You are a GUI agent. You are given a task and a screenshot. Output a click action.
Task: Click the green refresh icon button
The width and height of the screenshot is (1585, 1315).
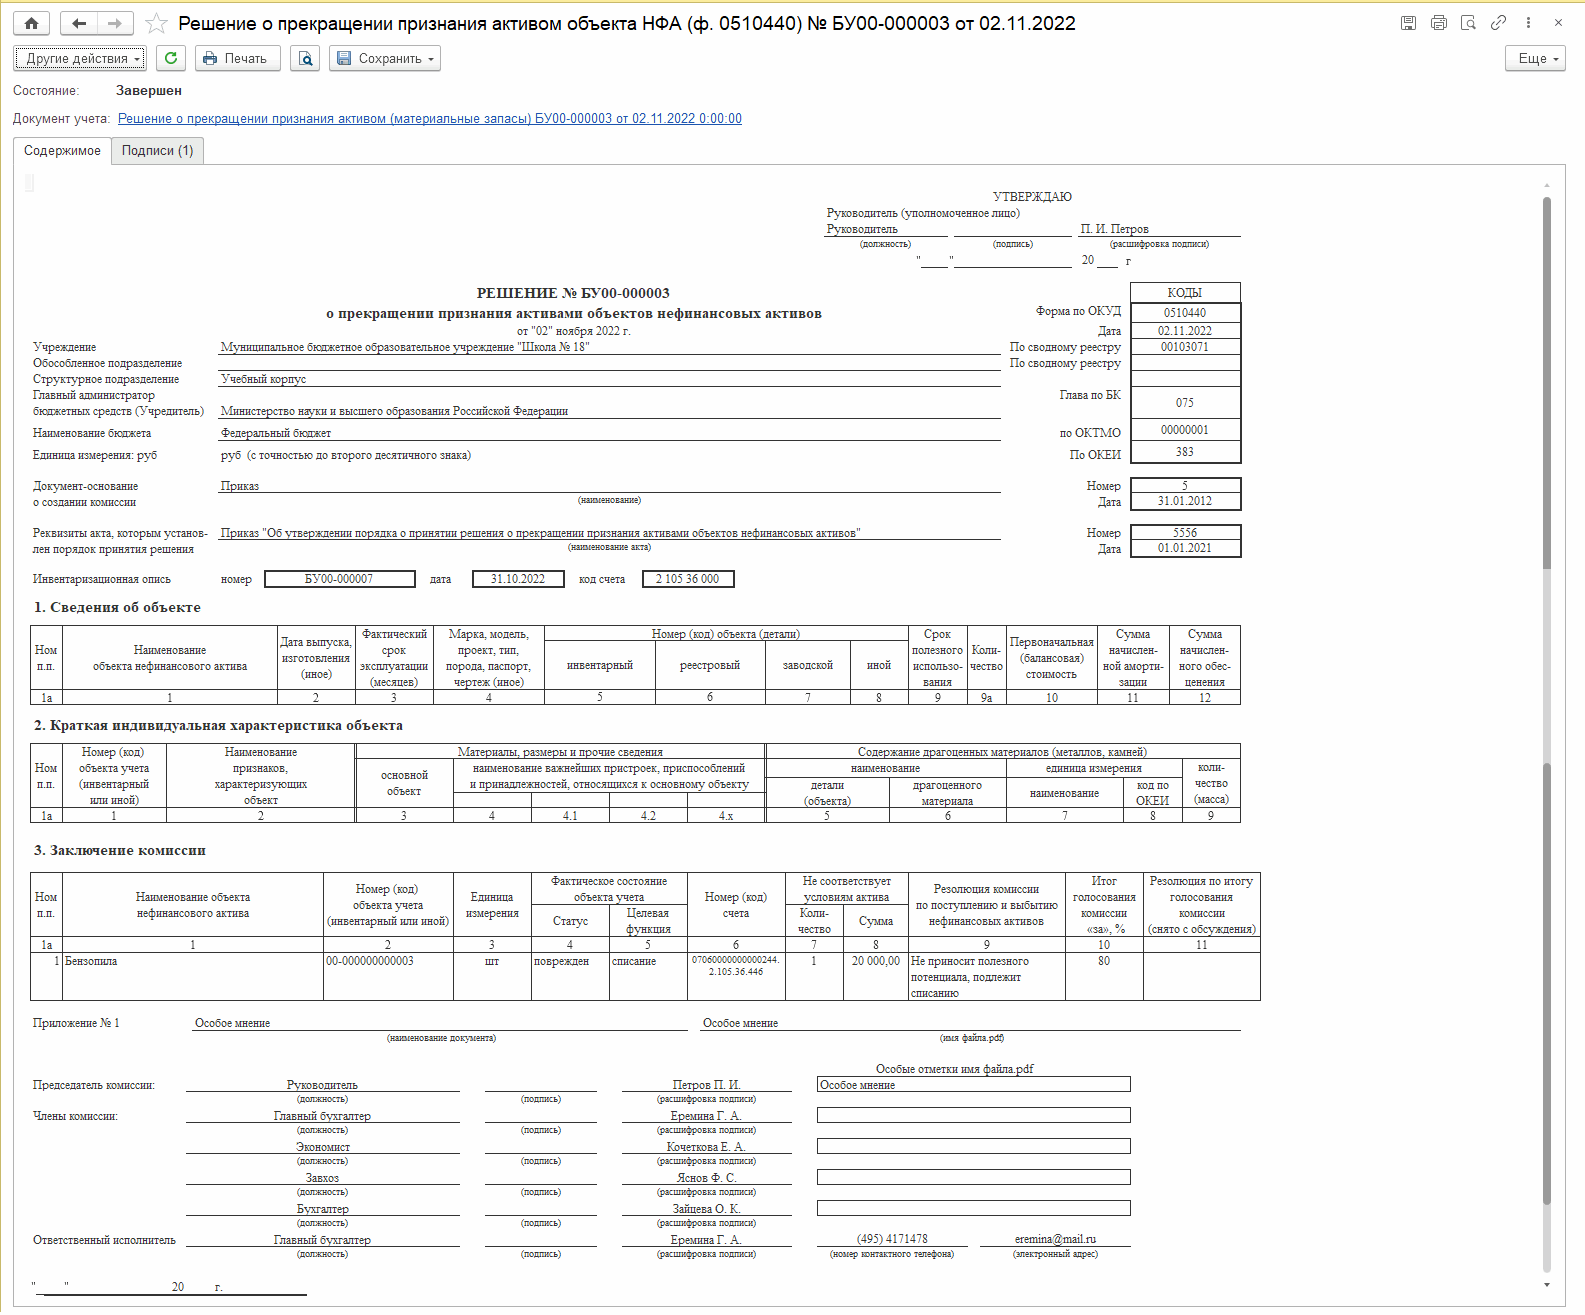[x=171, y=58]
